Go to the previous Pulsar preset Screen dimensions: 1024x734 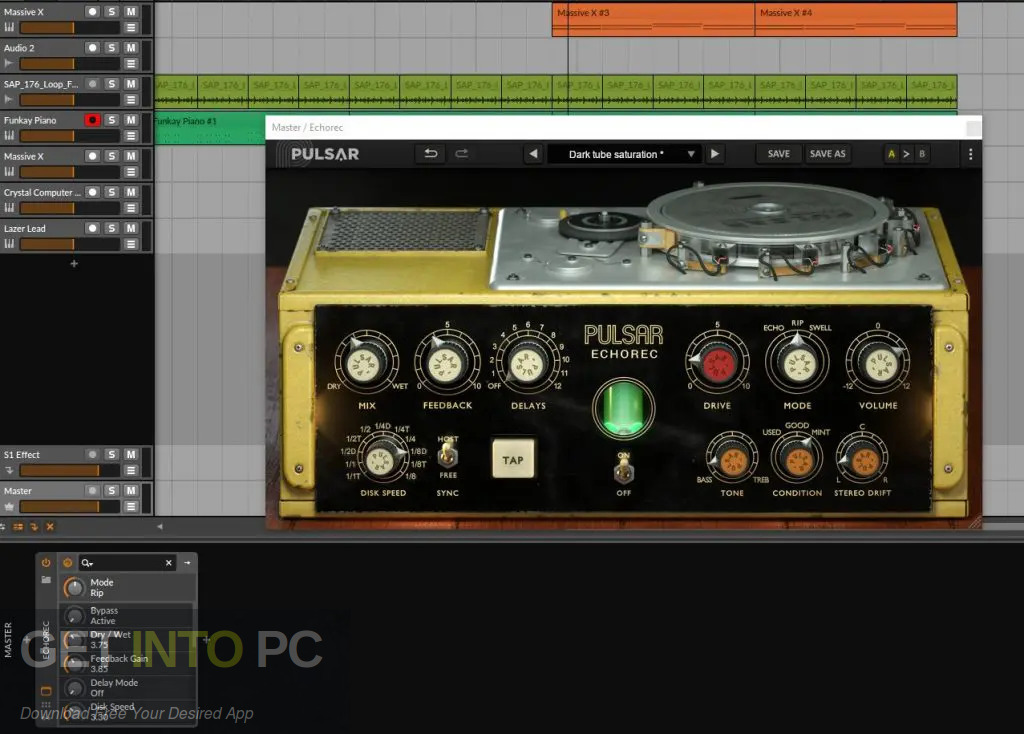point(534,154)
